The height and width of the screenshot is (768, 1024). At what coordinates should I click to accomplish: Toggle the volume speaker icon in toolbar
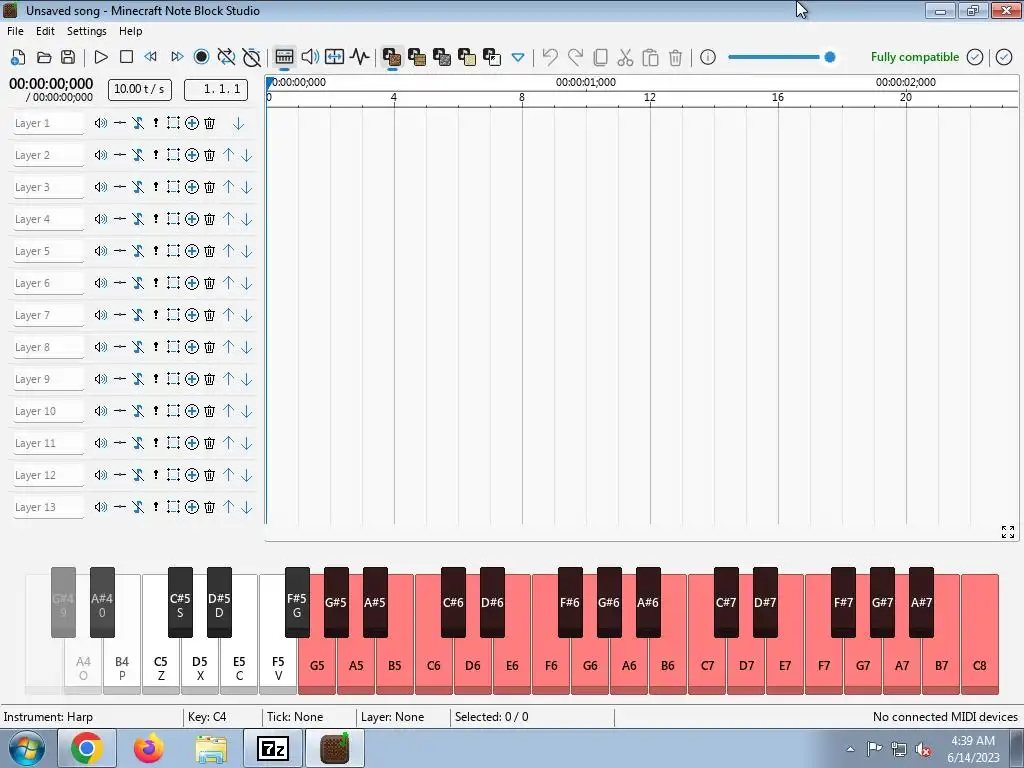(310, 57)
